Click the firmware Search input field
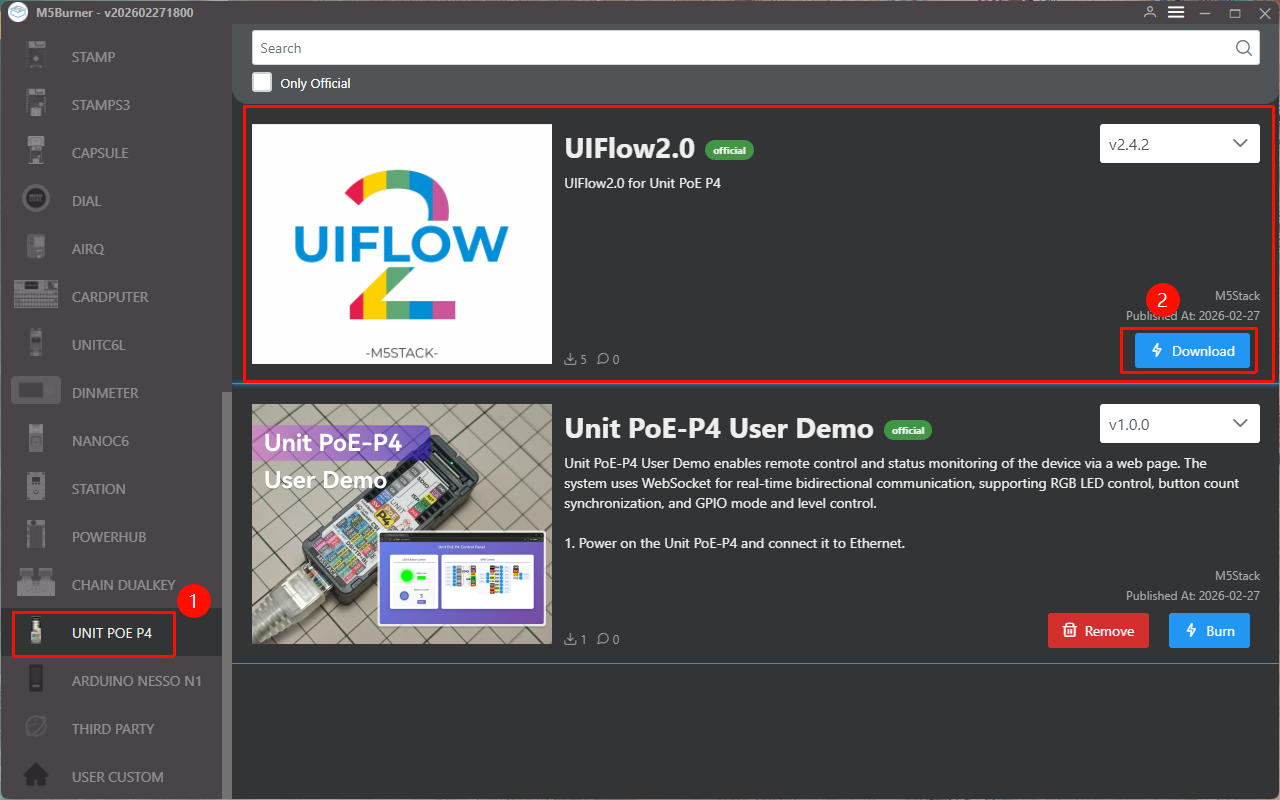The image size is (1280, 800). (x=740, y=48)
